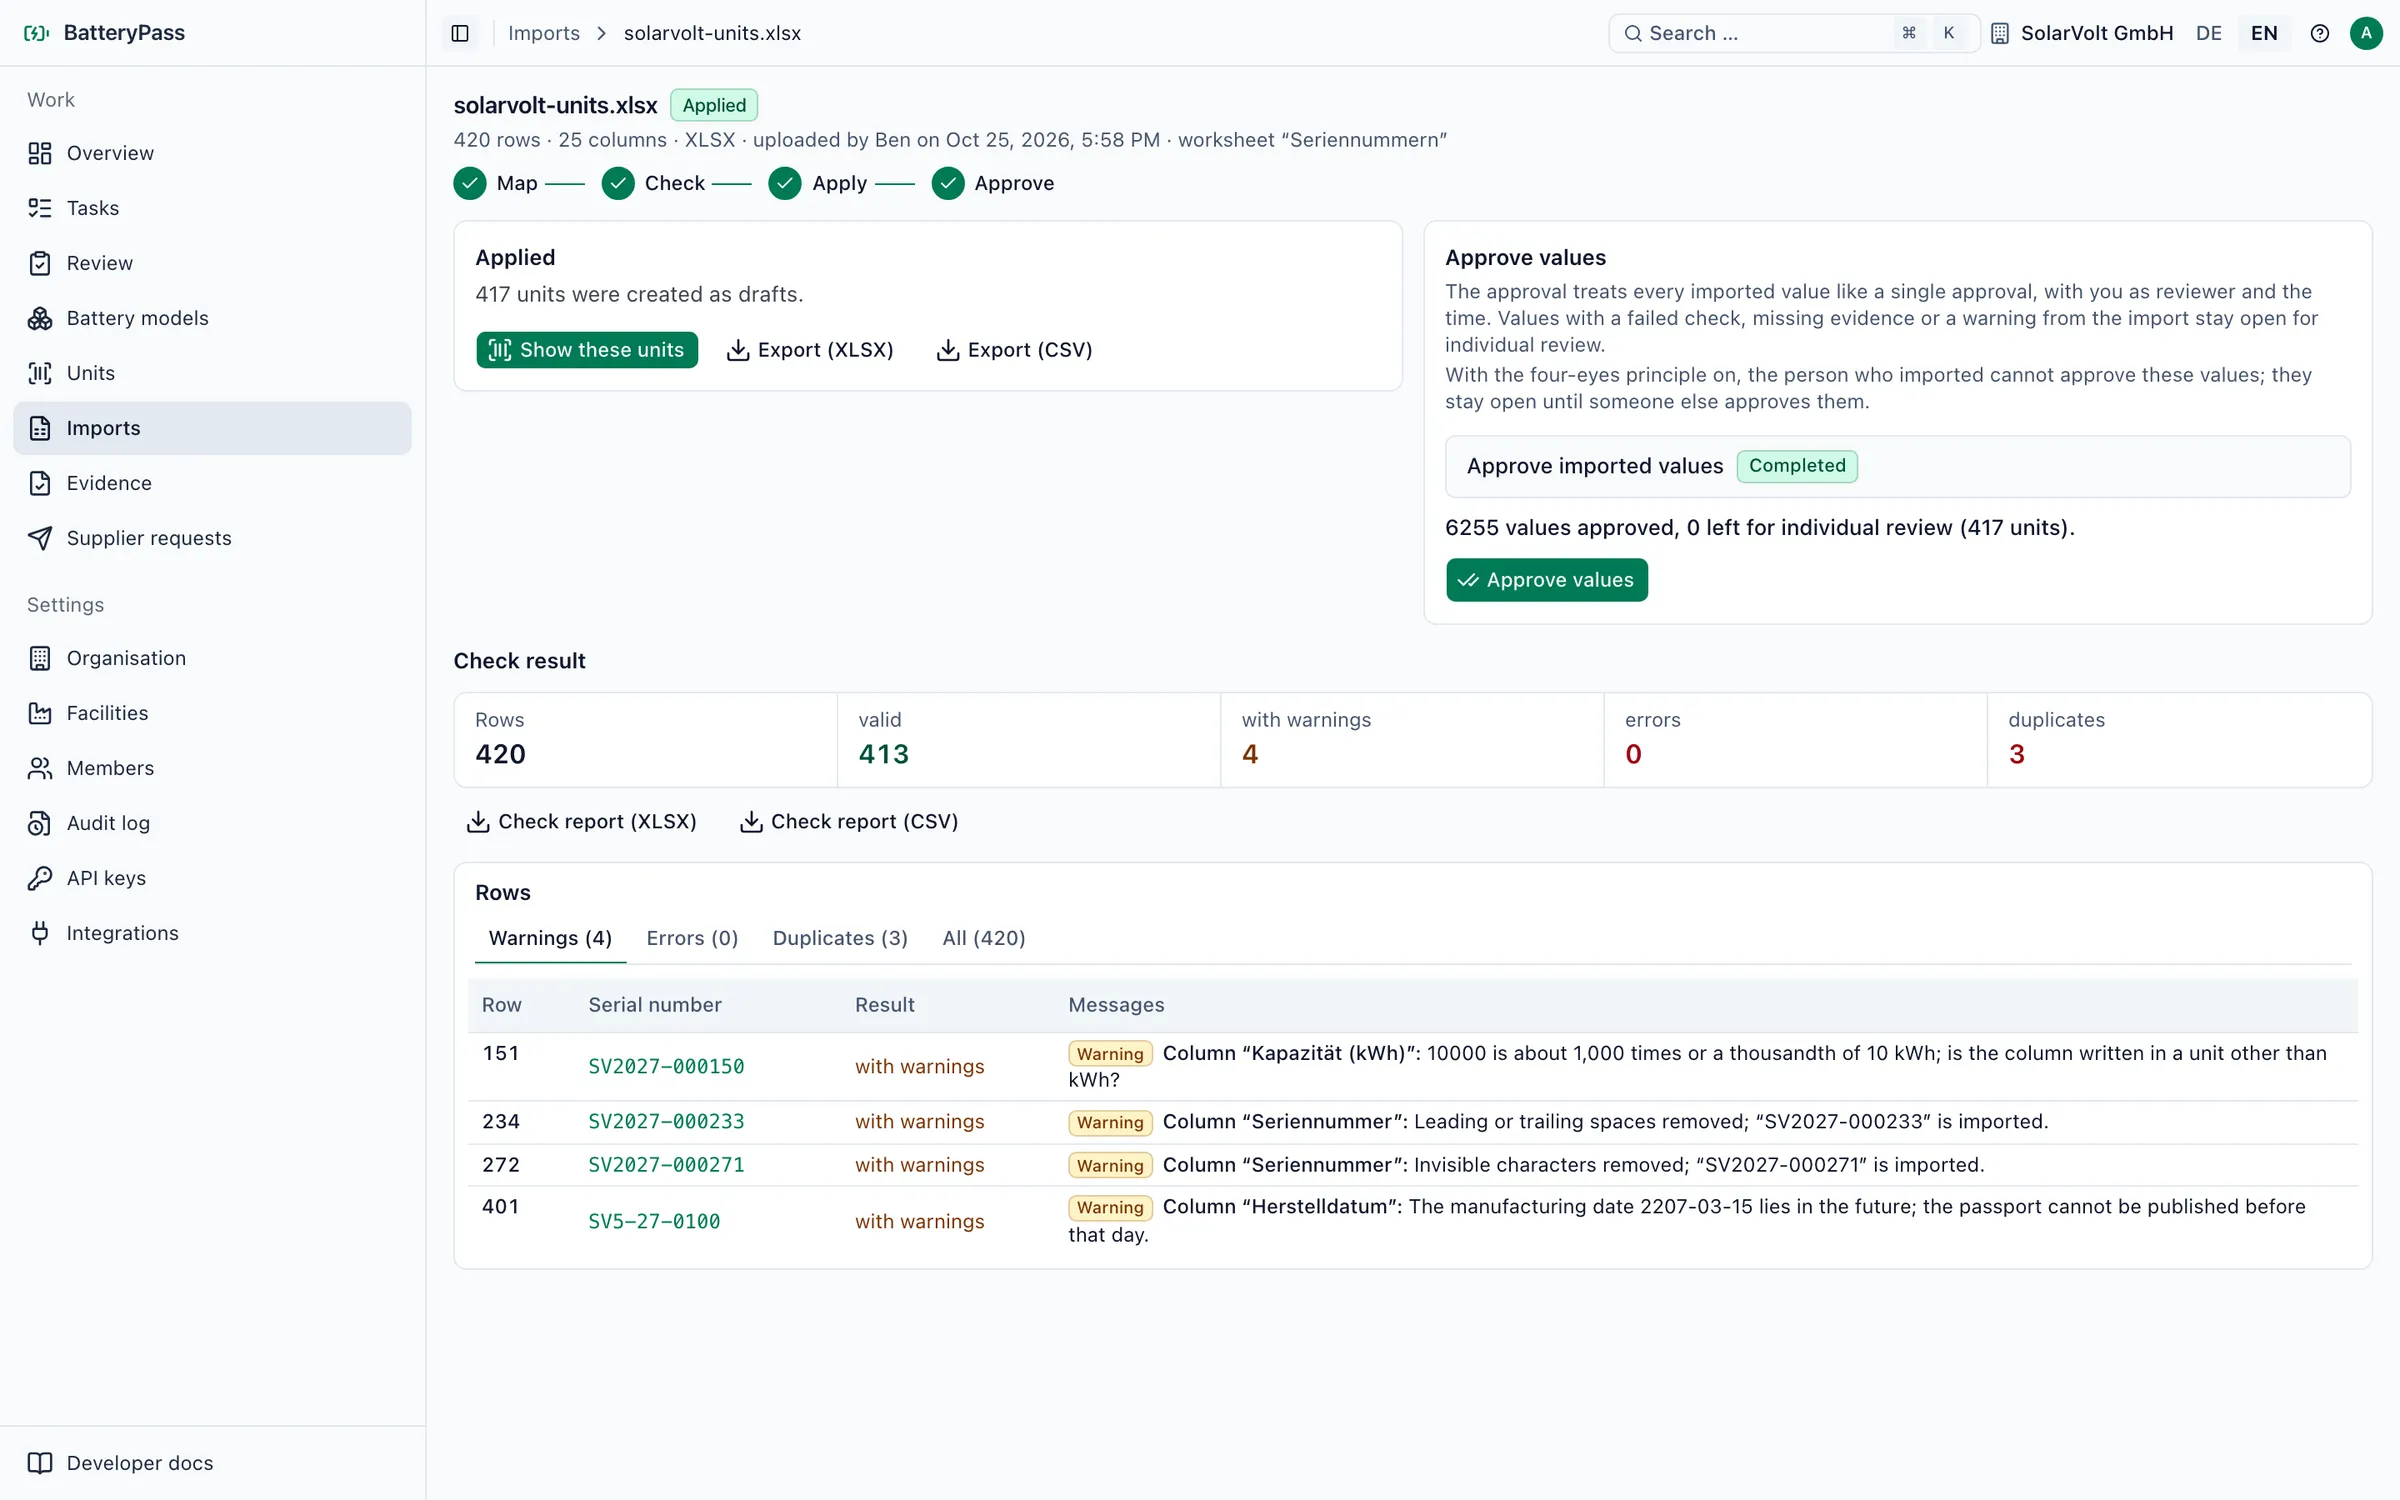Select the Warnings (4) tab
Image resolution: width=2400 pixels, height=1500 pixels.
pyautogui.click(x=550, y=938)
